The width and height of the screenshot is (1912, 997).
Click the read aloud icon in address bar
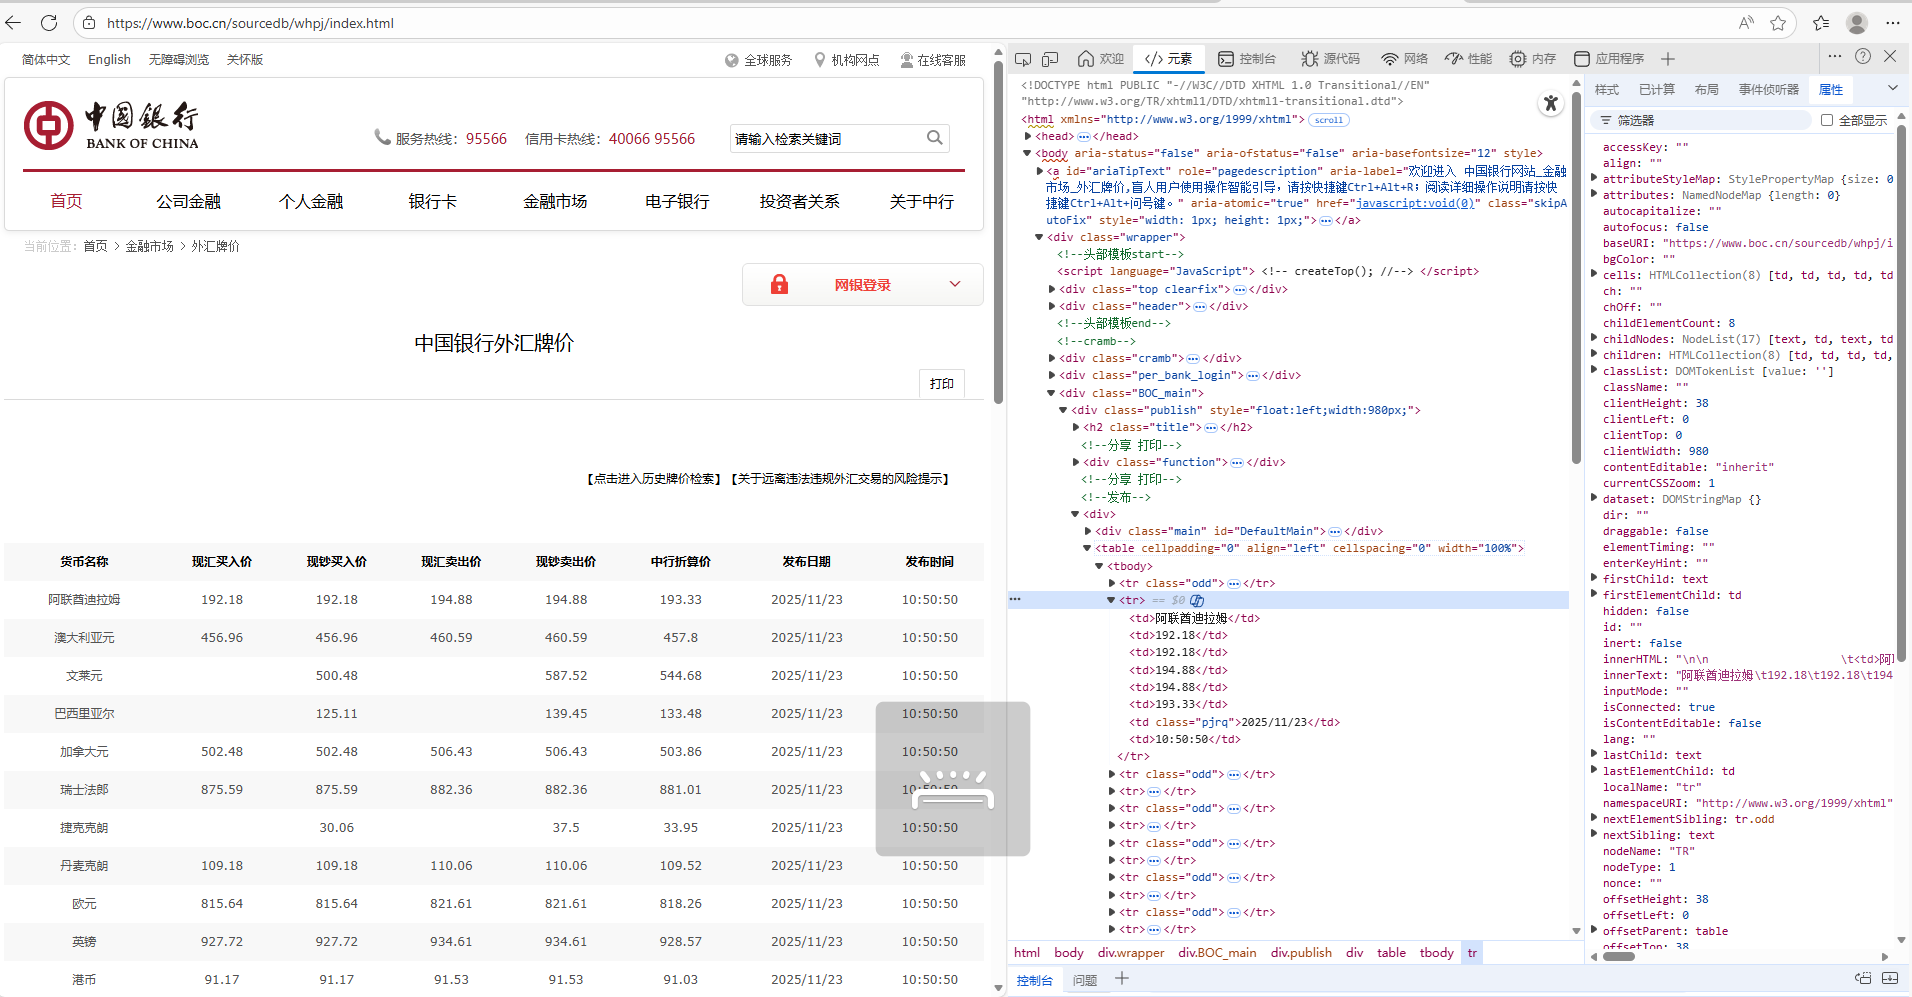pos(1746,23)
